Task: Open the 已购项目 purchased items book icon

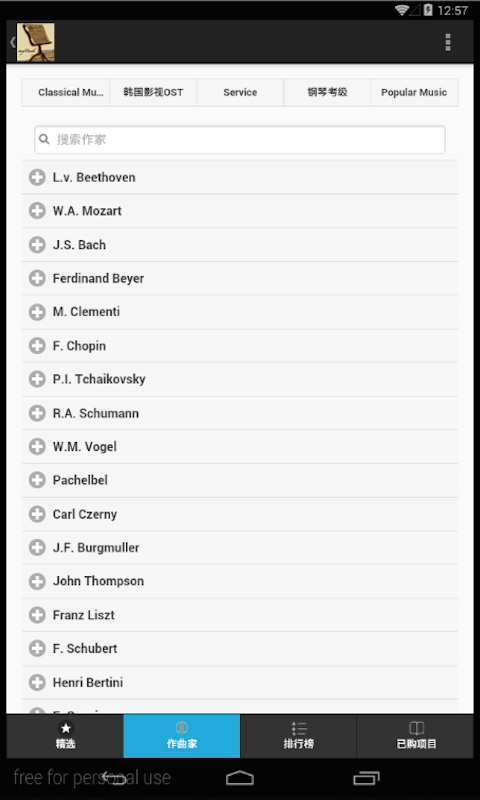Action: tap(416, 729)
